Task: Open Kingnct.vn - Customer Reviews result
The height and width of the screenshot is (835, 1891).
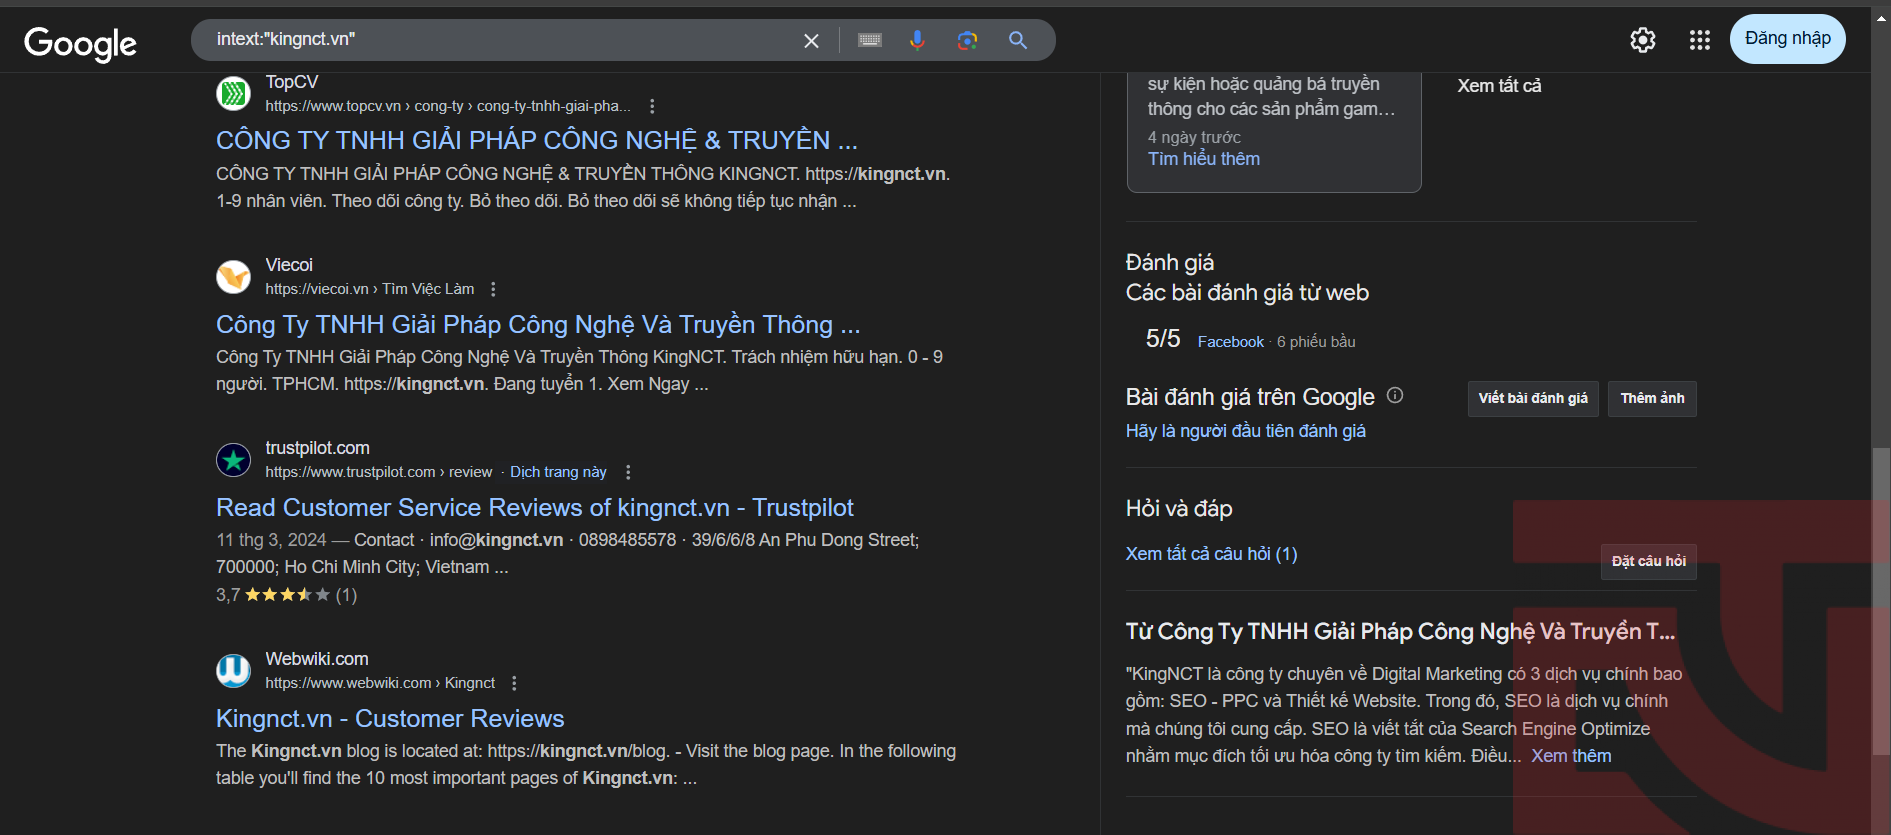Action: pyautogui.click(x=390, y=719)
